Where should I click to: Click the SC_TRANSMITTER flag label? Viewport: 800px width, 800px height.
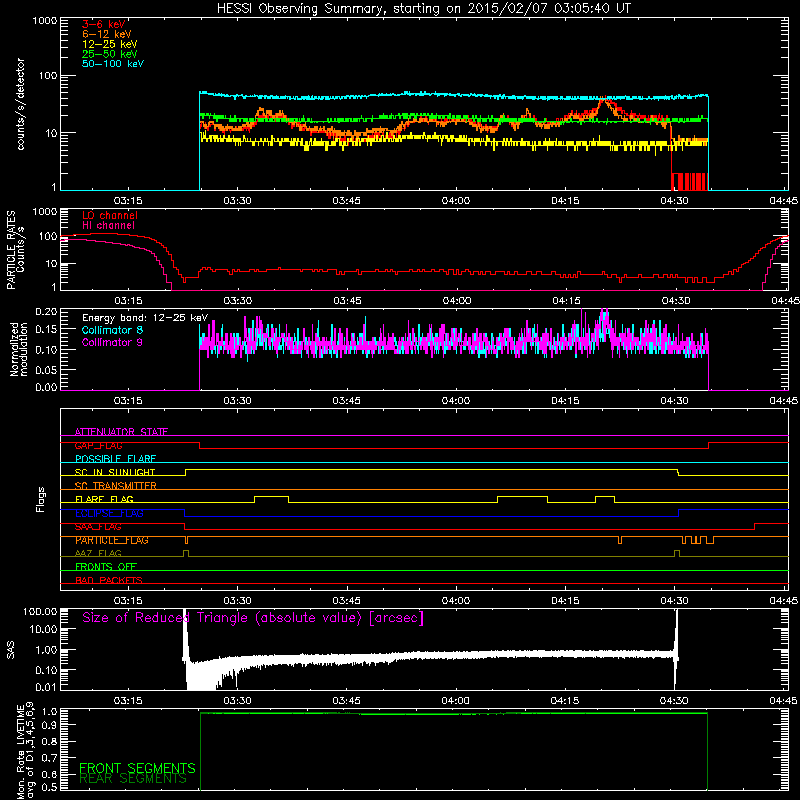[115, 486]
